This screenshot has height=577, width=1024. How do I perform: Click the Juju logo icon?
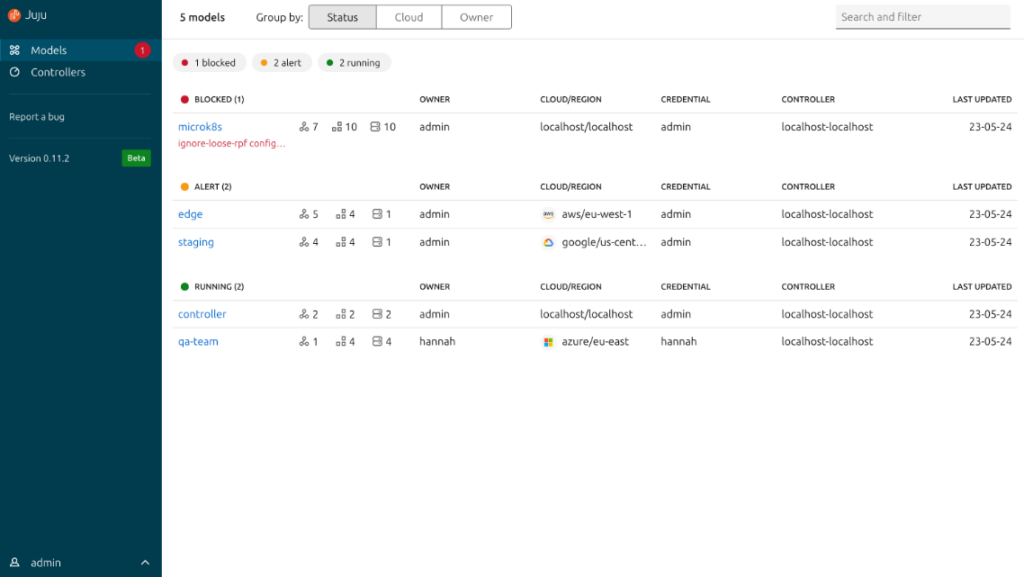coord(14,15)
